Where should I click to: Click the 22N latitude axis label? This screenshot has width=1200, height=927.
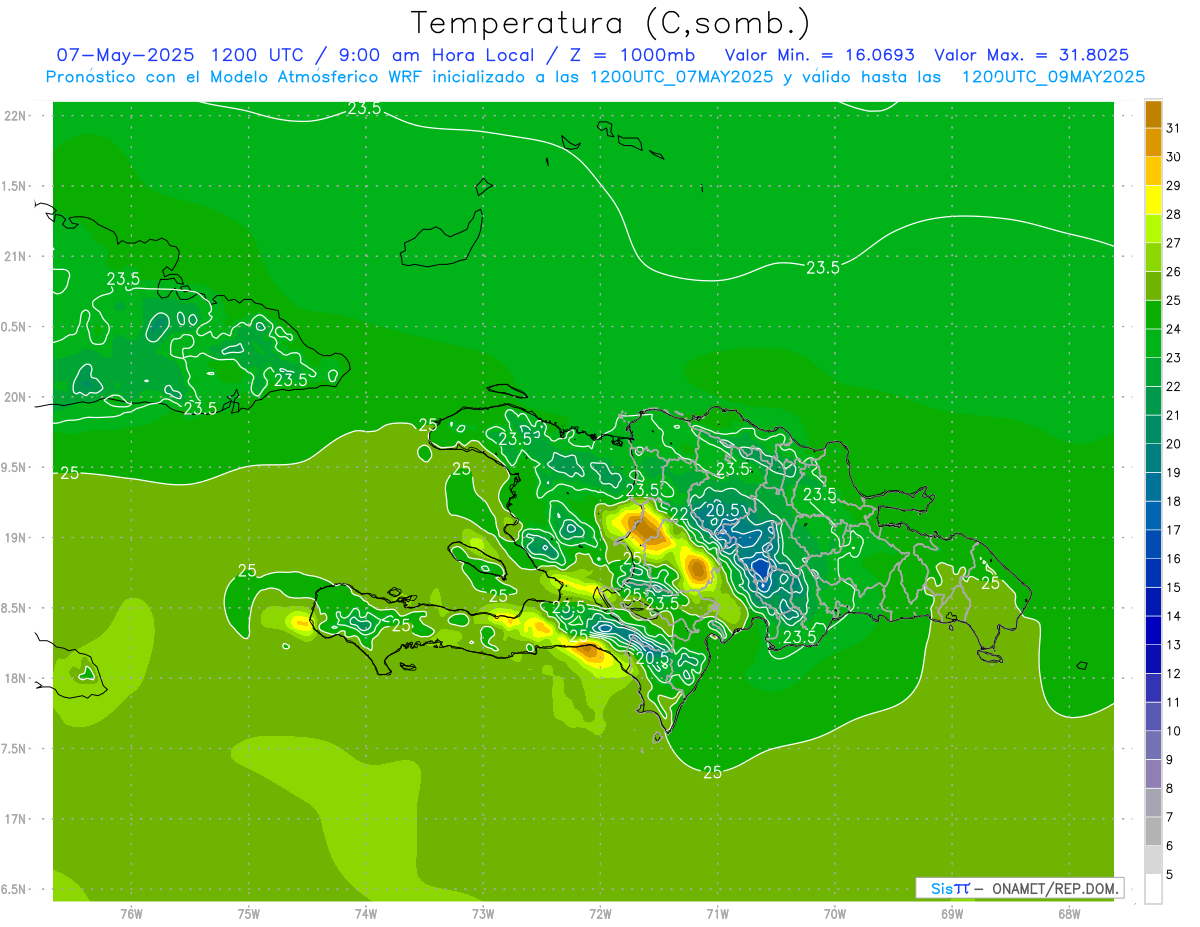[17, 116]
